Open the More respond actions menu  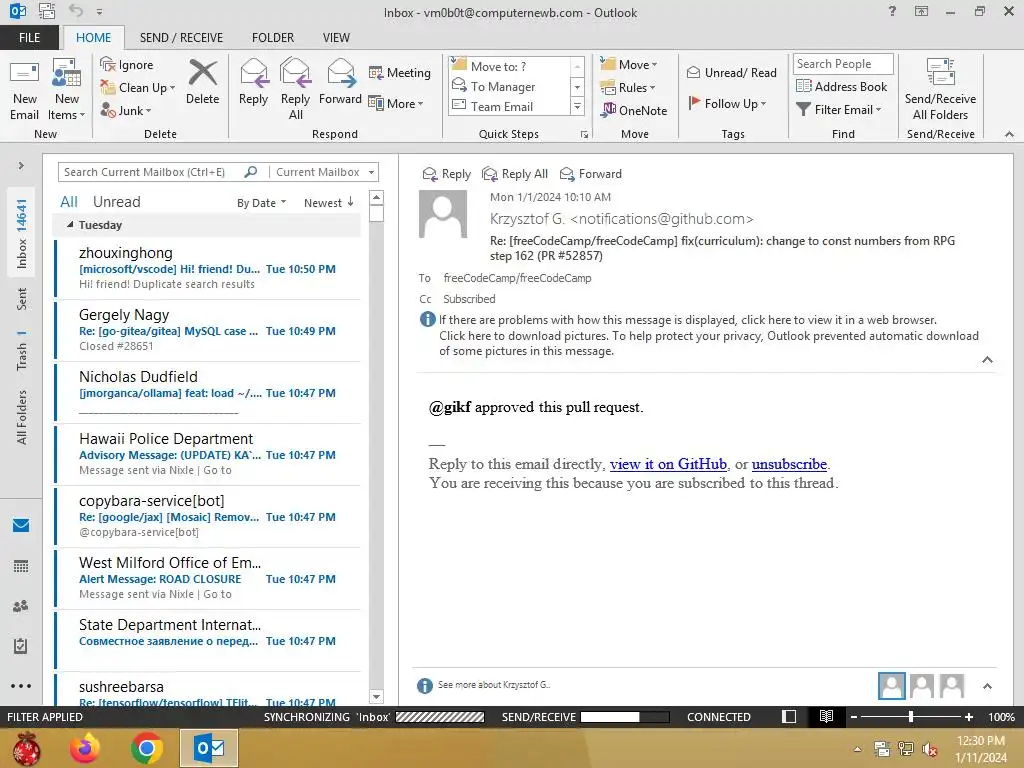[396, 103]
